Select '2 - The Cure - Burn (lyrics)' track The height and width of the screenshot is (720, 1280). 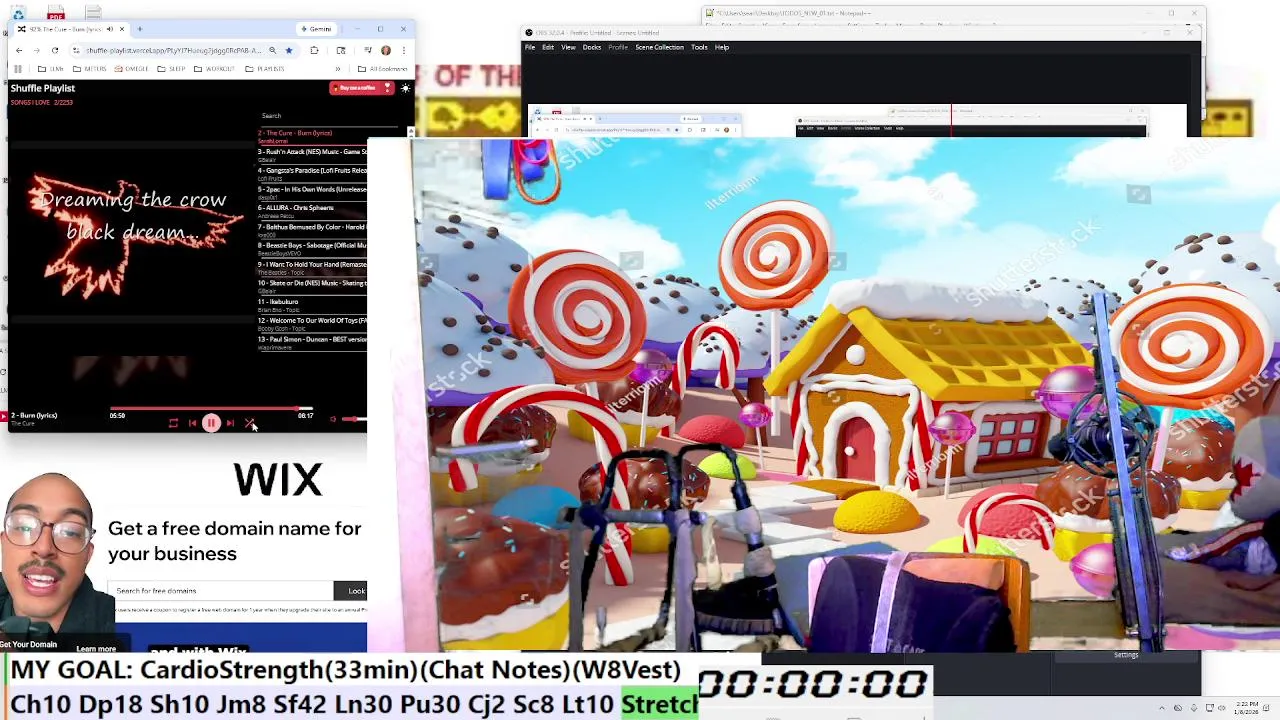(x=312, y=136)
